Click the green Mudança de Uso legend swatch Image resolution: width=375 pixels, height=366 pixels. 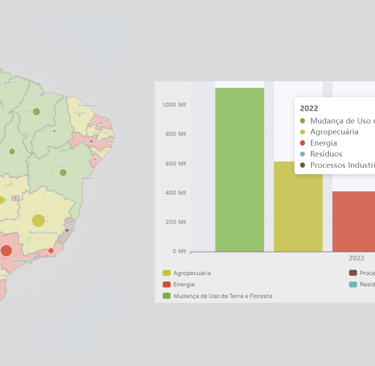point(167,296)
